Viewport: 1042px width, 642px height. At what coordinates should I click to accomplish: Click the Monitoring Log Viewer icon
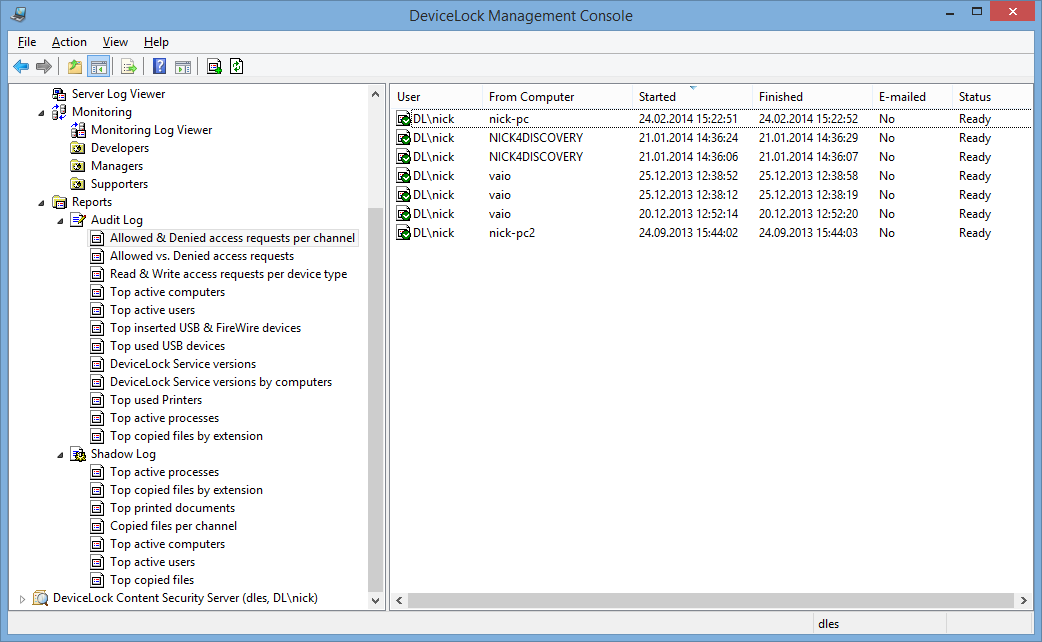pos(78,130)
